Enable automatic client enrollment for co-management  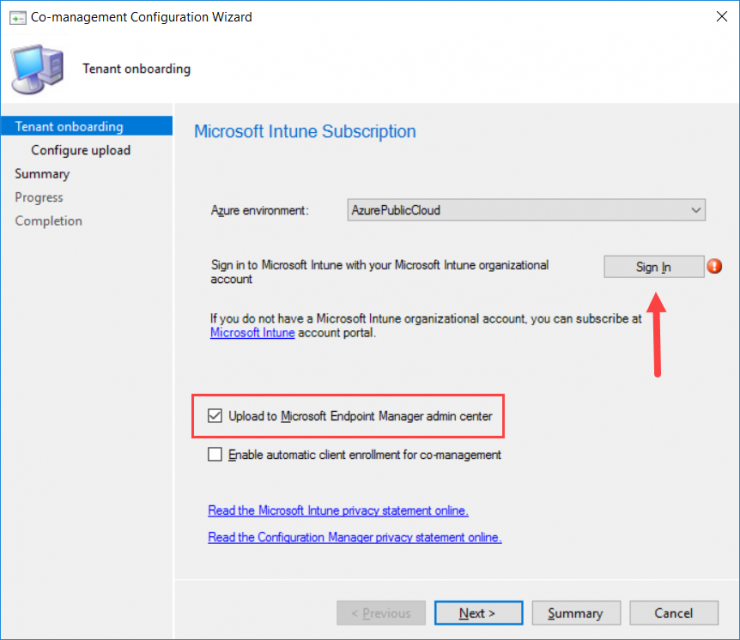pos(215,455)
